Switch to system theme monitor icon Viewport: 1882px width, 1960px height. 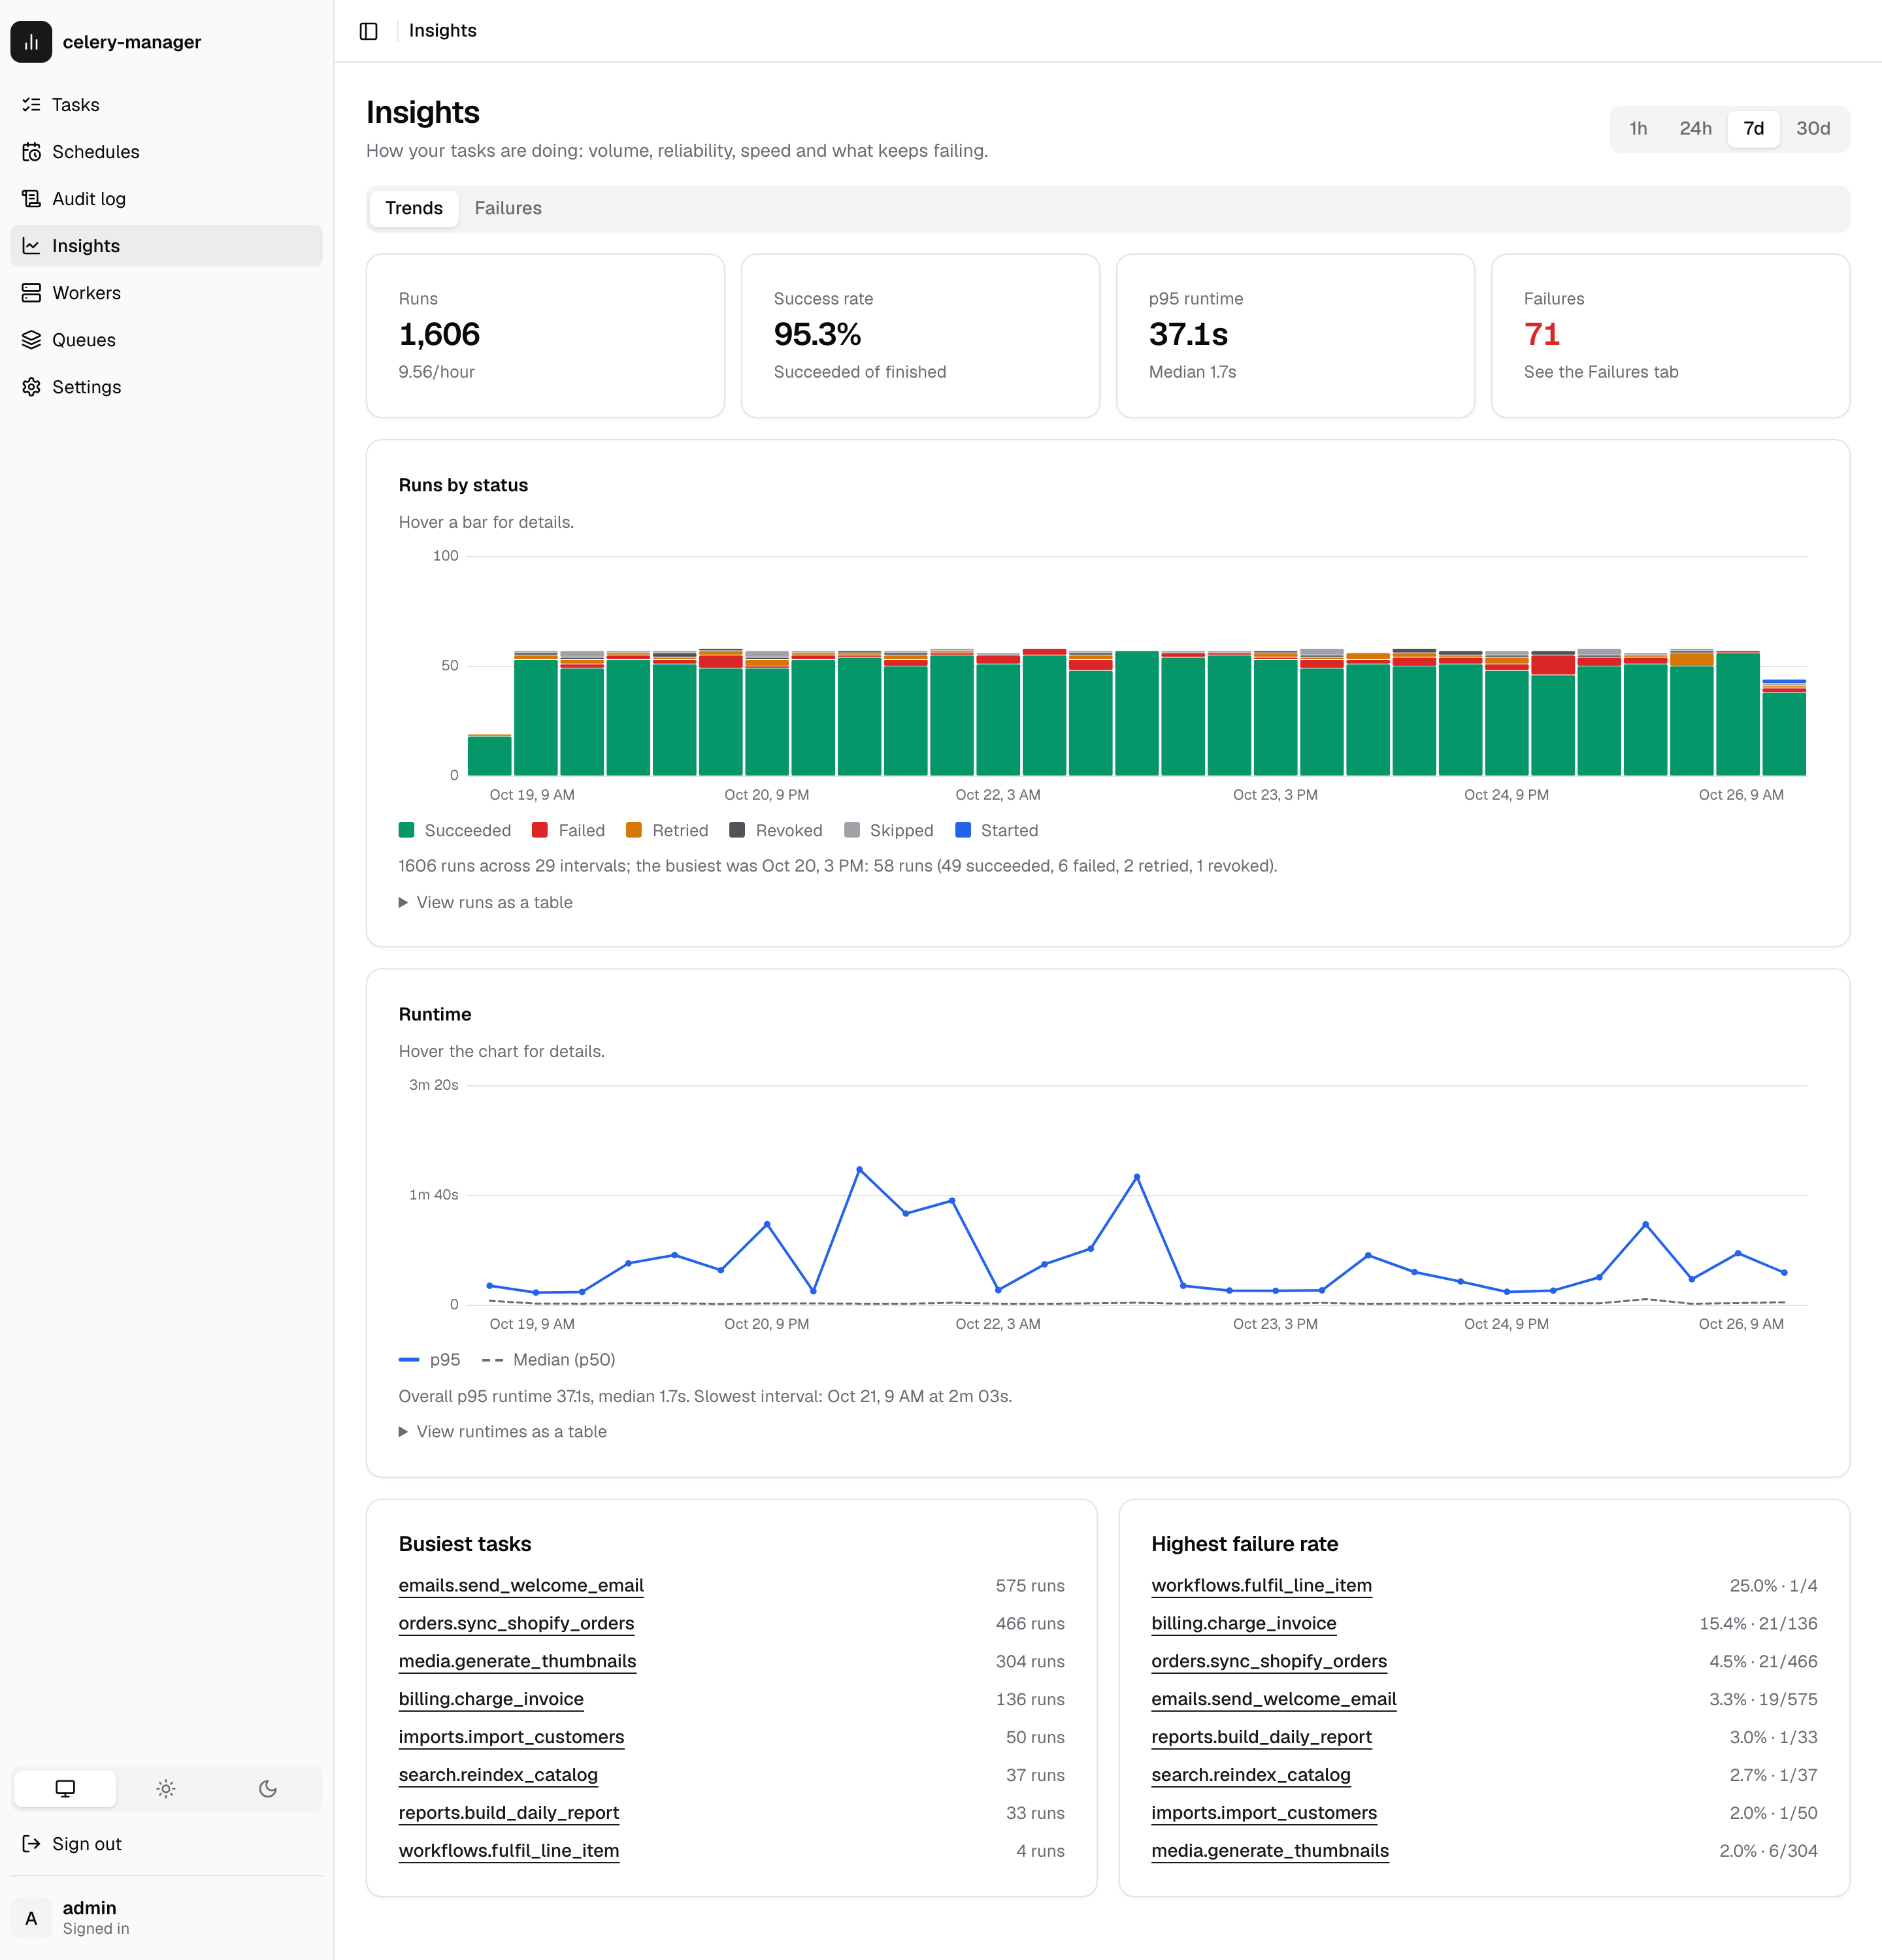[x=65, y=1789]
